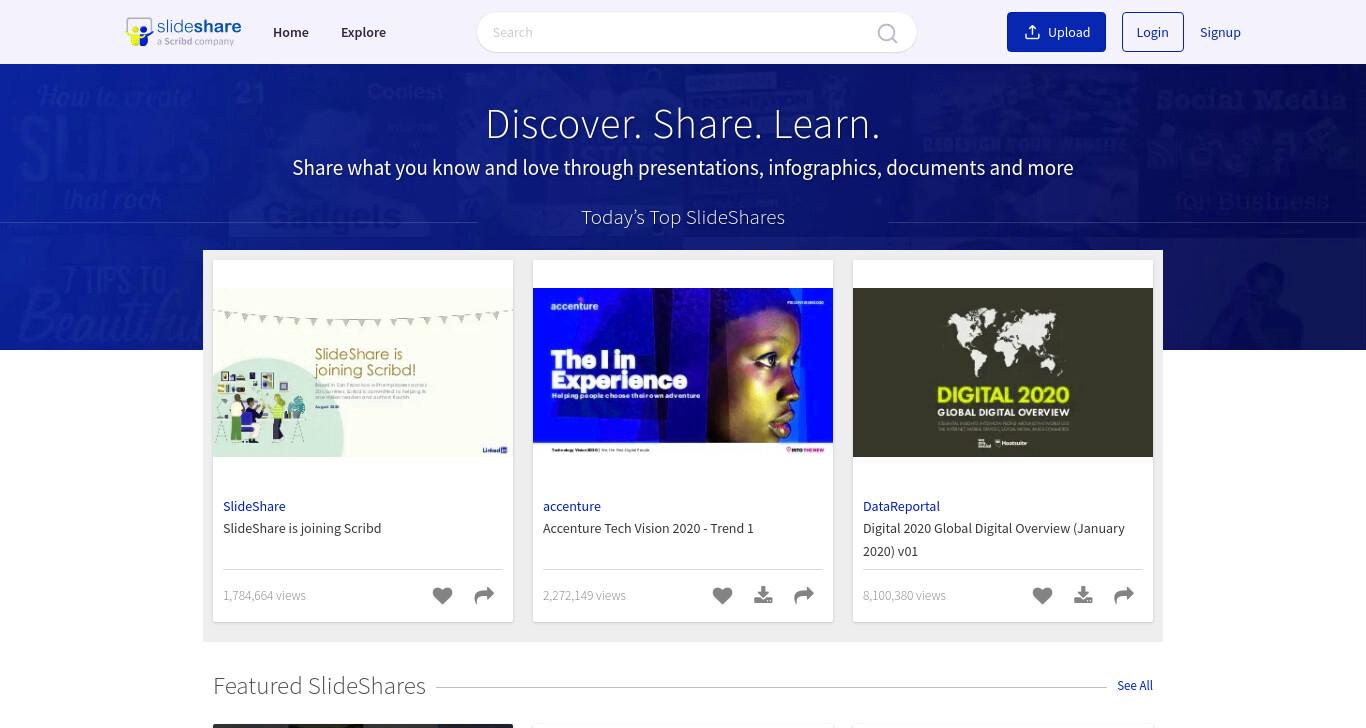The image size is (1366, 728).
Task: Open the Digital 2020 world map thumbnail
Action: pos(1003,372)
